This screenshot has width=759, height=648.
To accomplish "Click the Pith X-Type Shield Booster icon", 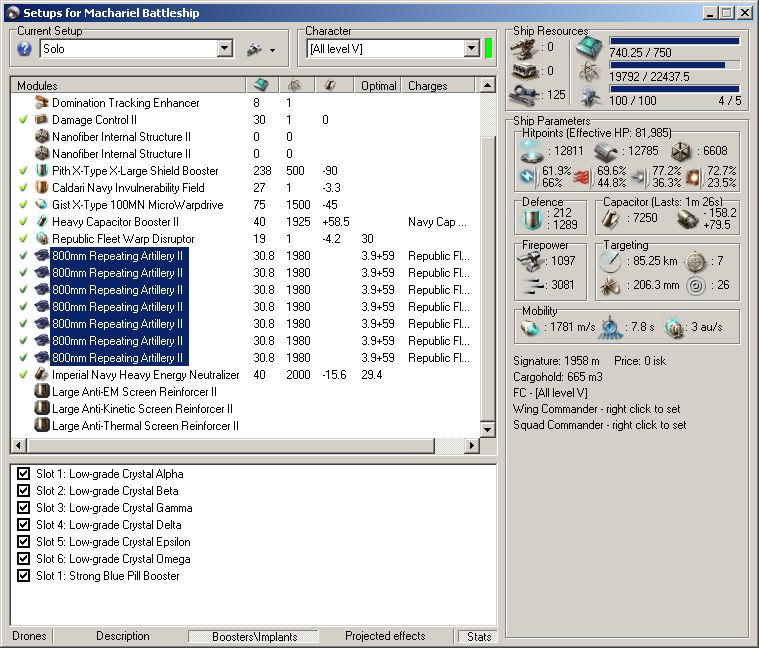I will [x=42, y=171].
